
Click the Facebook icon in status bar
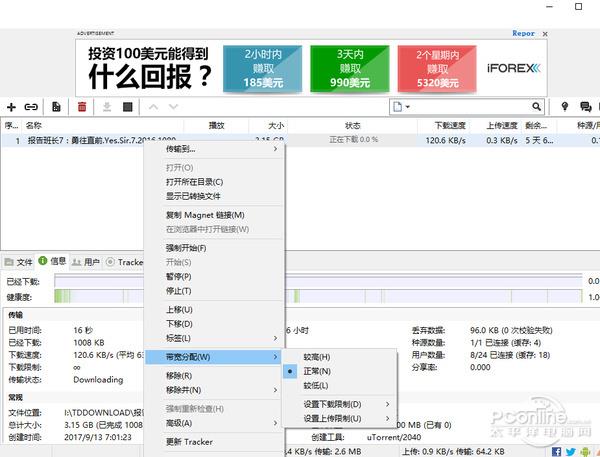557,452
